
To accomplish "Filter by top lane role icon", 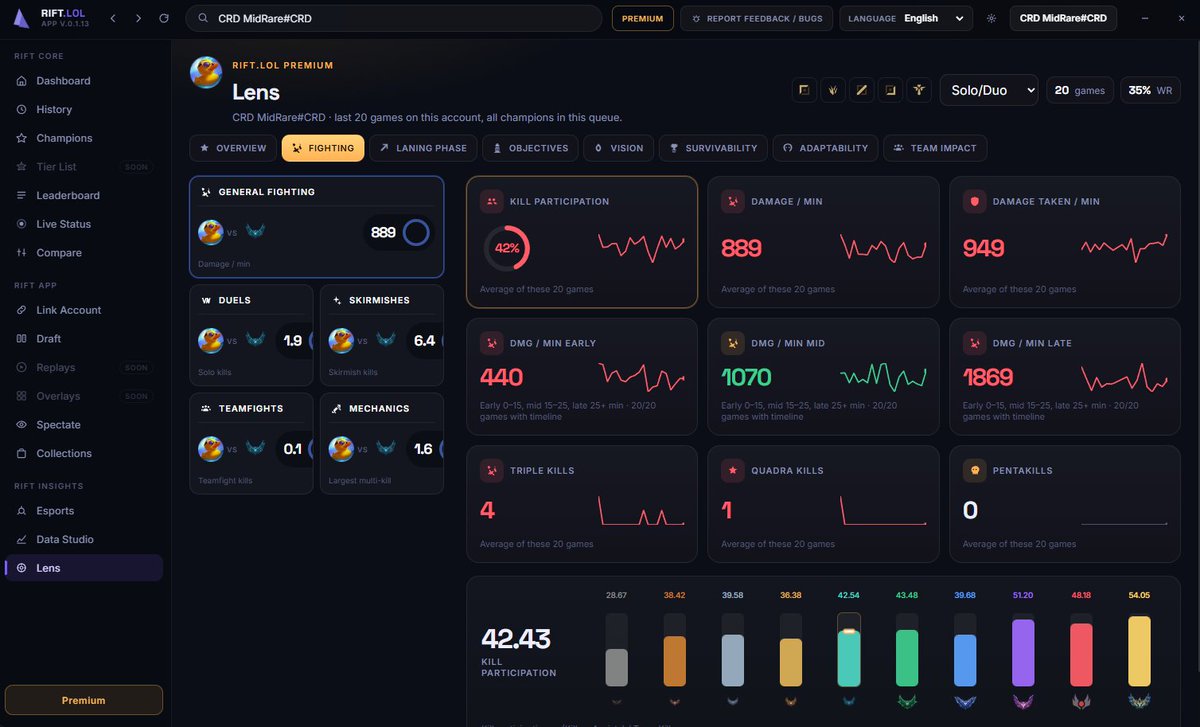I will coord(803,90).
